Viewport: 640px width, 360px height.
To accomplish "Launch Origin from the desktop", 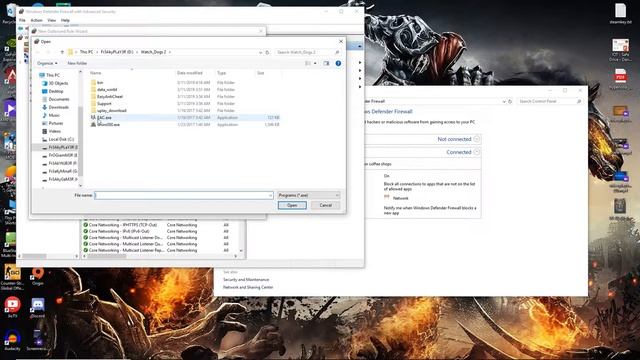I will pyautogui.click(x=38, y=276).
